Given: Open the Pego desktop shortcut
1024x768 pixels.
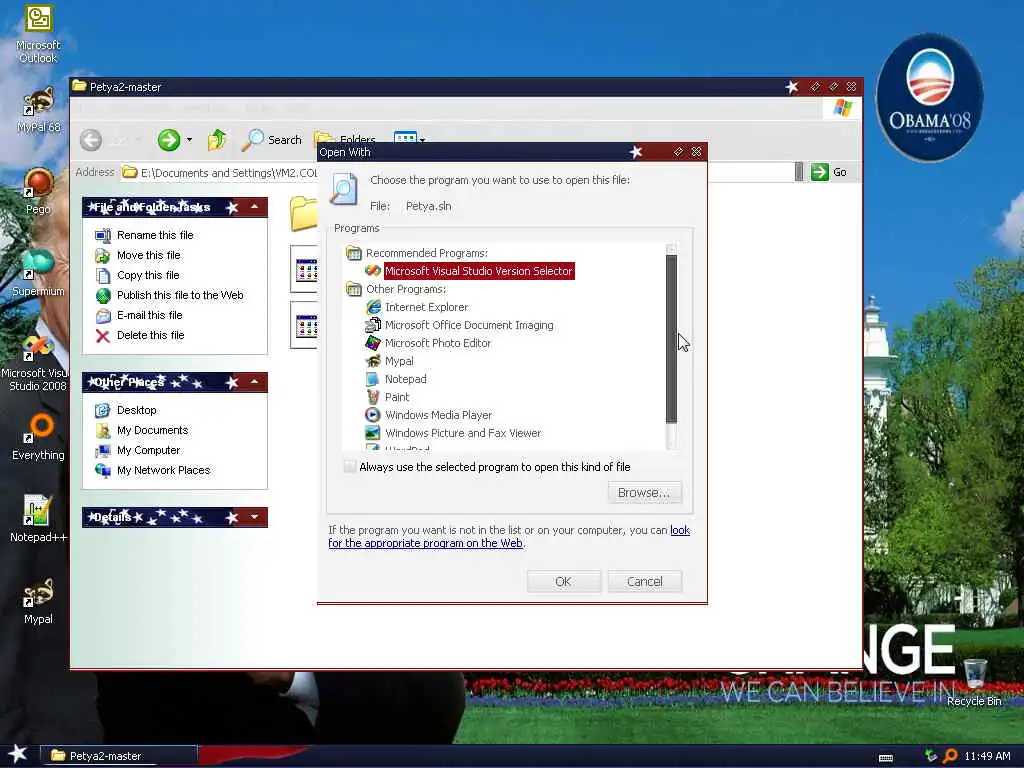Looking at the screenshot, I should pos(38,191).
